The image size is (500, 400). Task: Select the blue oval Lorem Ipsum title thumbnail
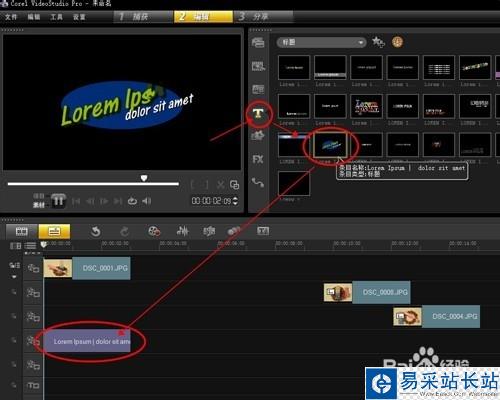pyautogui.click(x=330, y=145)
